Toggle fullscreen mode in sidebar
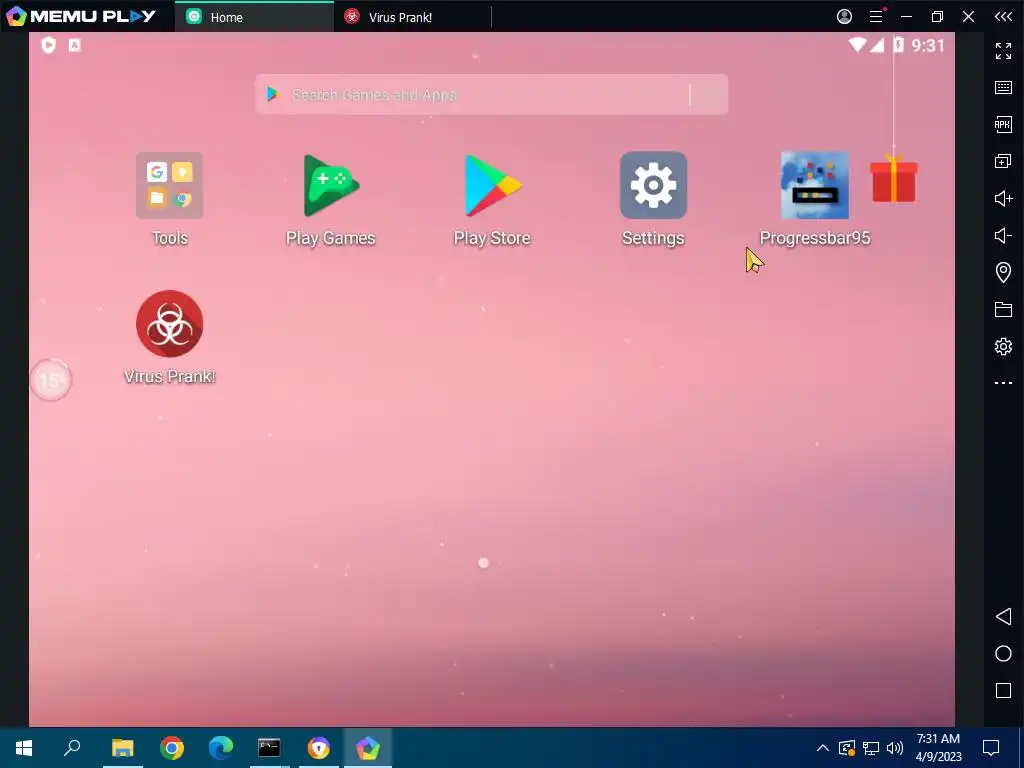This screenshot has width=1024, height=768. click(x=1003, y=50)
